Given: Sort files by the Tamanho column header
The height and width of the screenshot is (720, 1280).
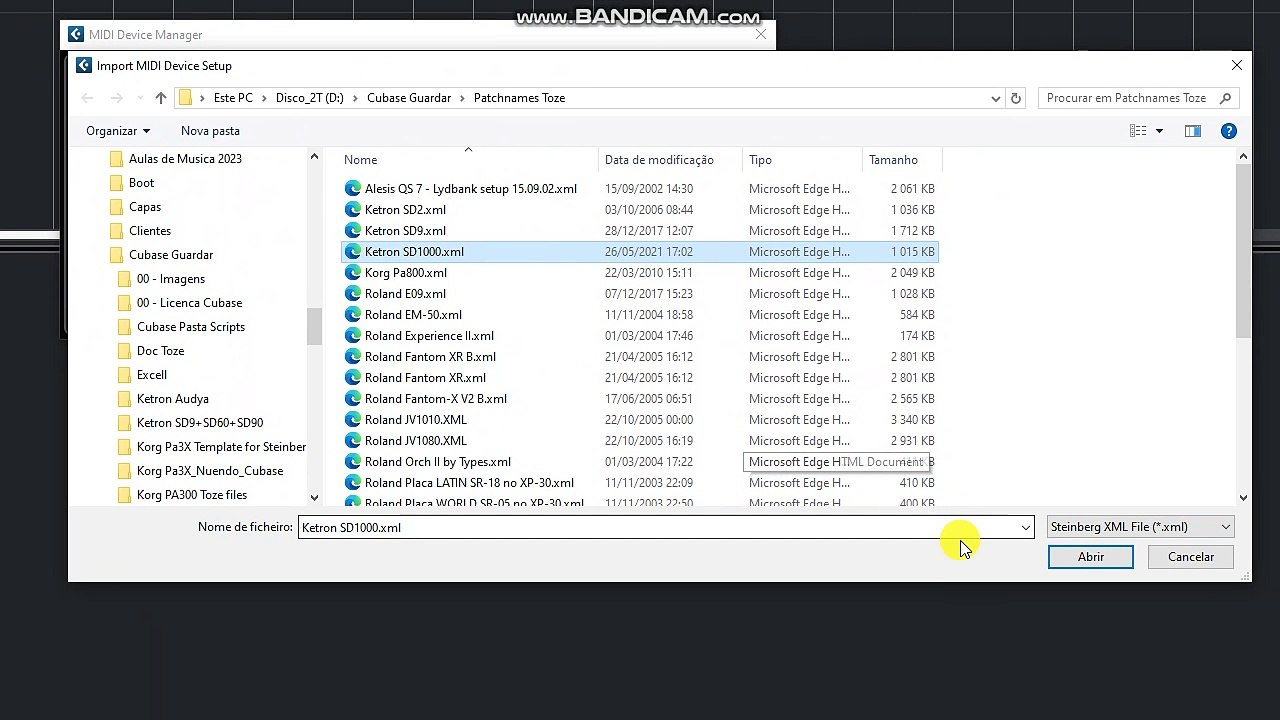Looking at the screenshot, I should point(903,160).
